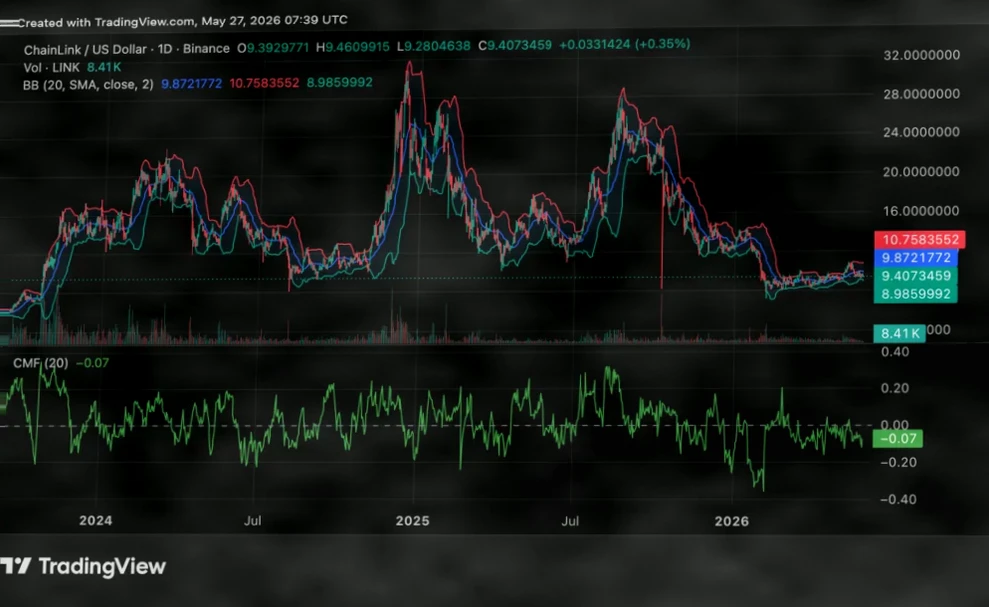Click the 2024 time axis label

tap(96, 521)
